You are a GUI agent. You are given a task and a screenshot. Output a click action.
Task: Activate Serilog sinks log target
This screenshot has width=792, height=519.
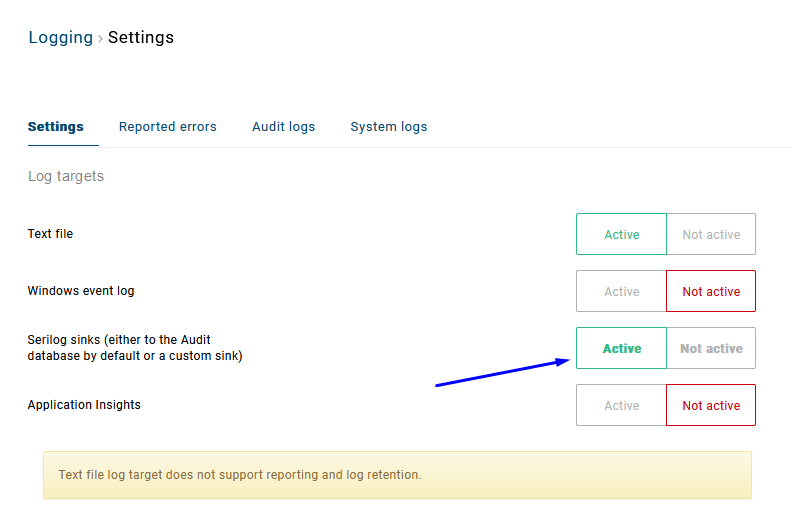[x=621, y=348]
